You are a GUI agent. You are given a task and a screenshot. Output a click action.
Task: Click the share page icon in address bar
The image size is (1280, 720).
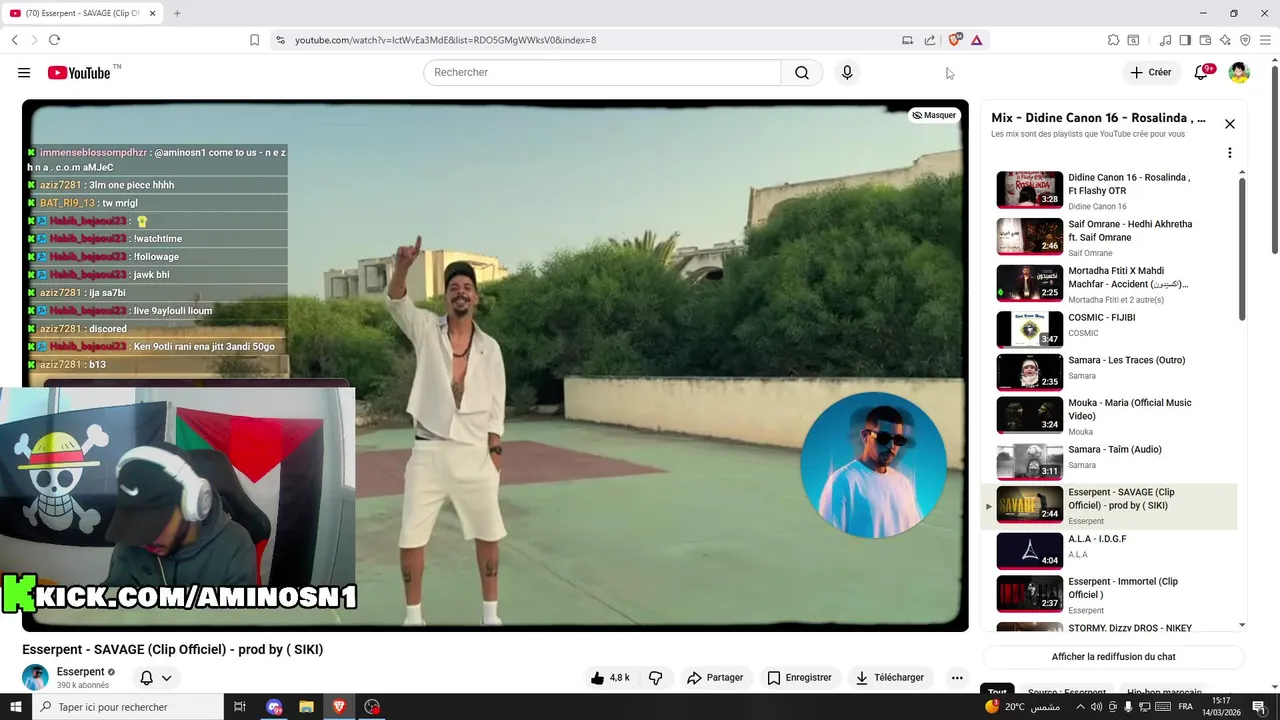coord(930,40)
